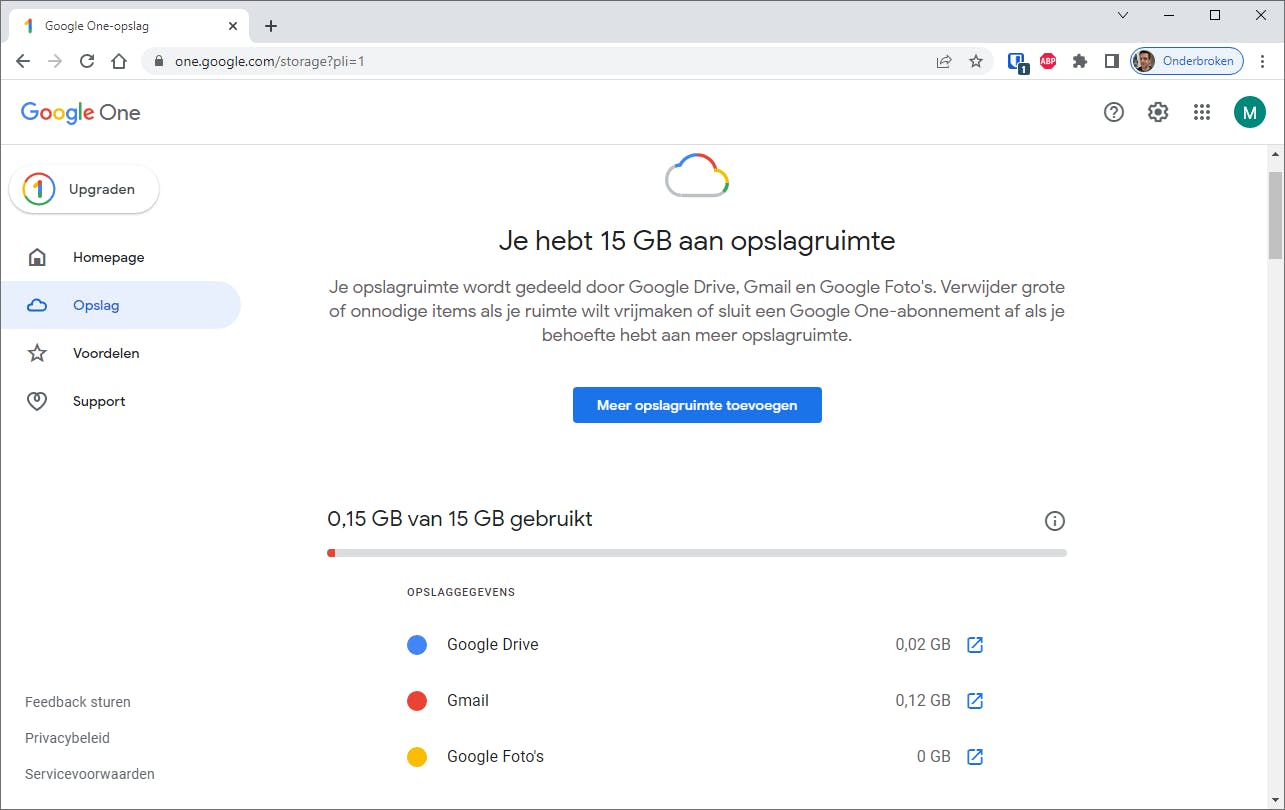Select Voordelen in the sidebar
The width and height of the screenshot is (1285, 810).
click(x=106, y=353)
